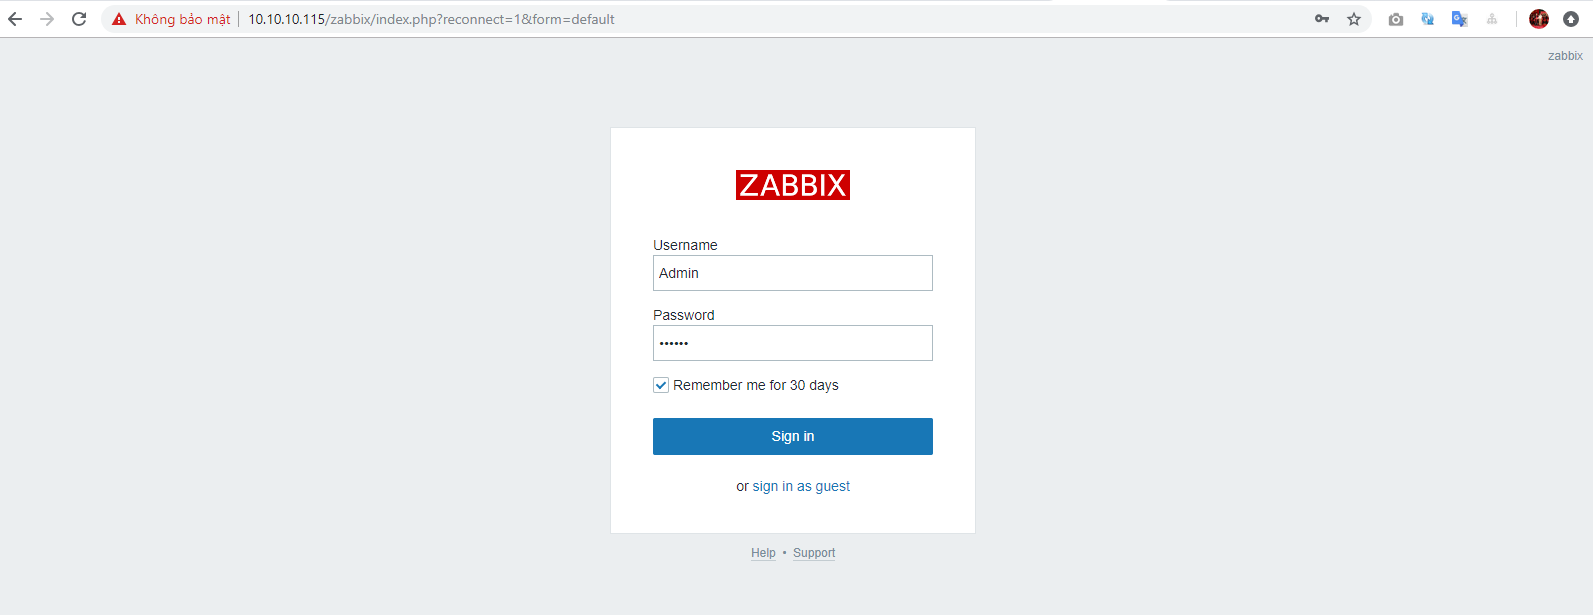
Task: Open the saved password key icon
Action: [x=1322, y=19]
